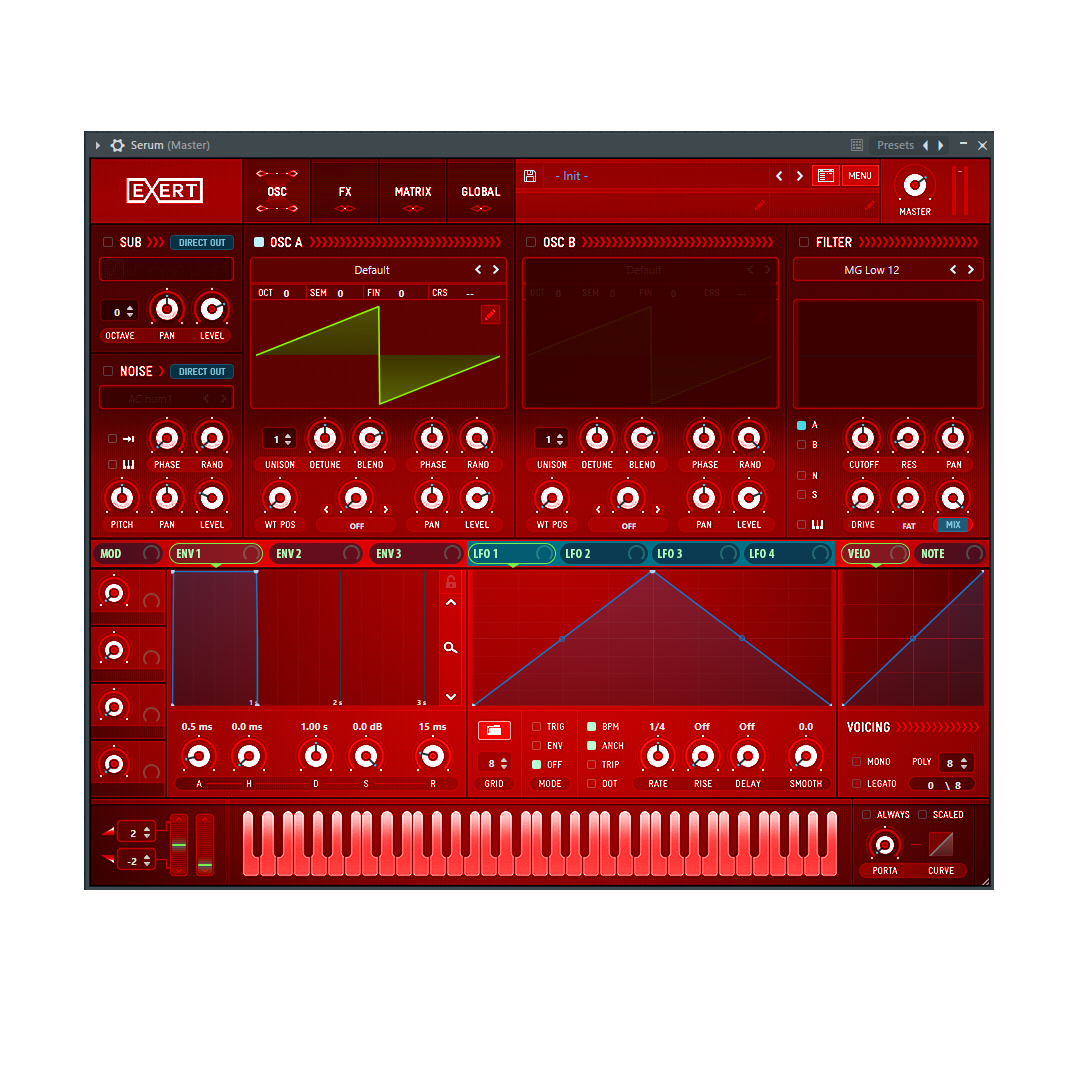Click the SUB DIRECT OUT button
Screen dimensions: 1080x1080
(x=202, y=242)
